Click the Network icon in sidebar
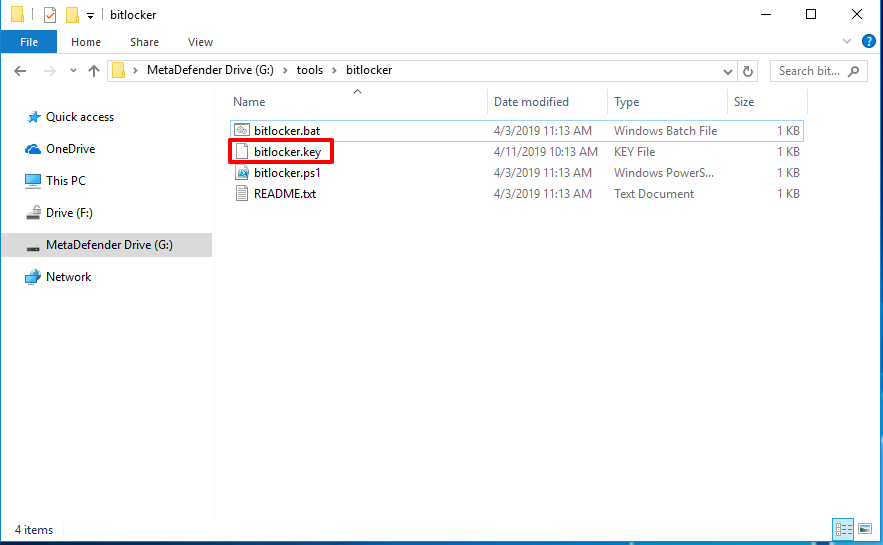 click(33, 277)
